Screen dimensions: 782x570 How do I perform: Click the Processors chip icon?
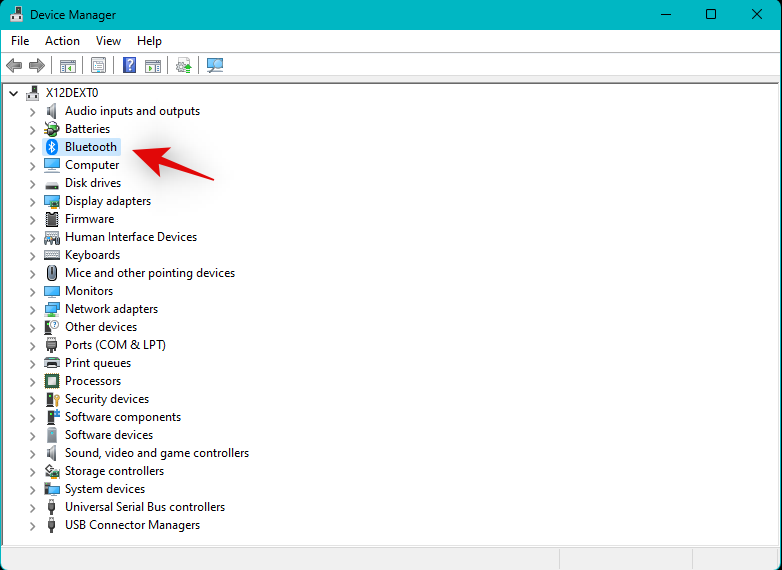pos(52,381)
